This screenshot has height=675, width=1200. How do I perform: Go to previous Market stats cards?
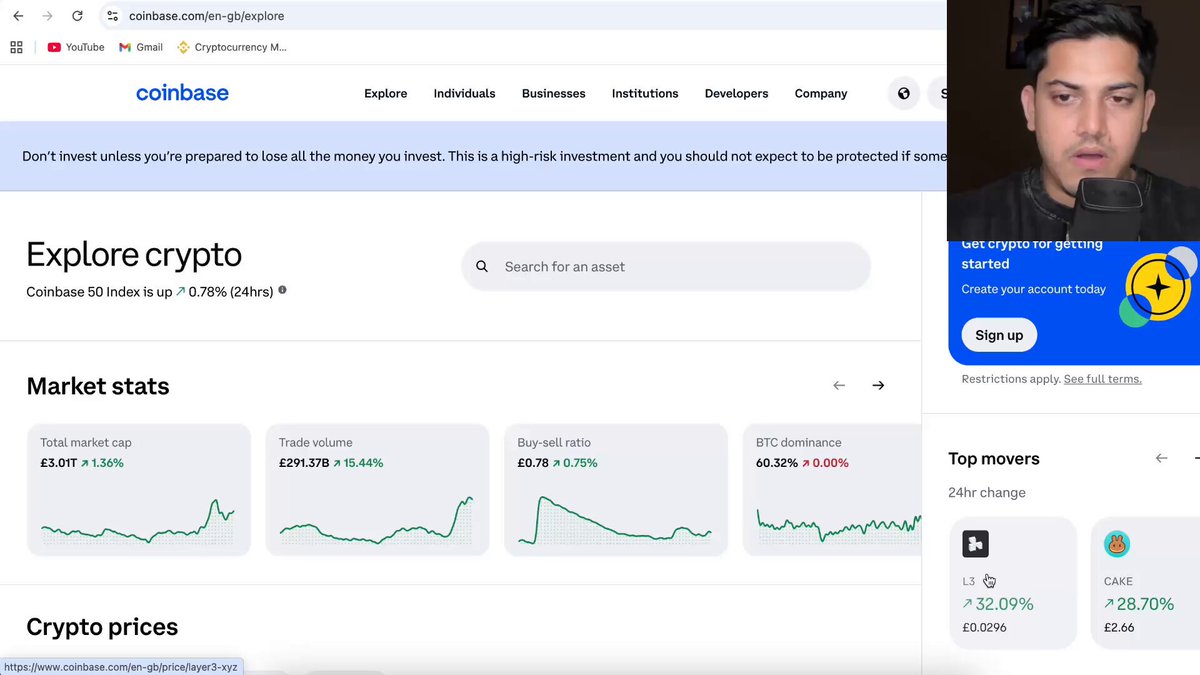[x=839, y=386]
